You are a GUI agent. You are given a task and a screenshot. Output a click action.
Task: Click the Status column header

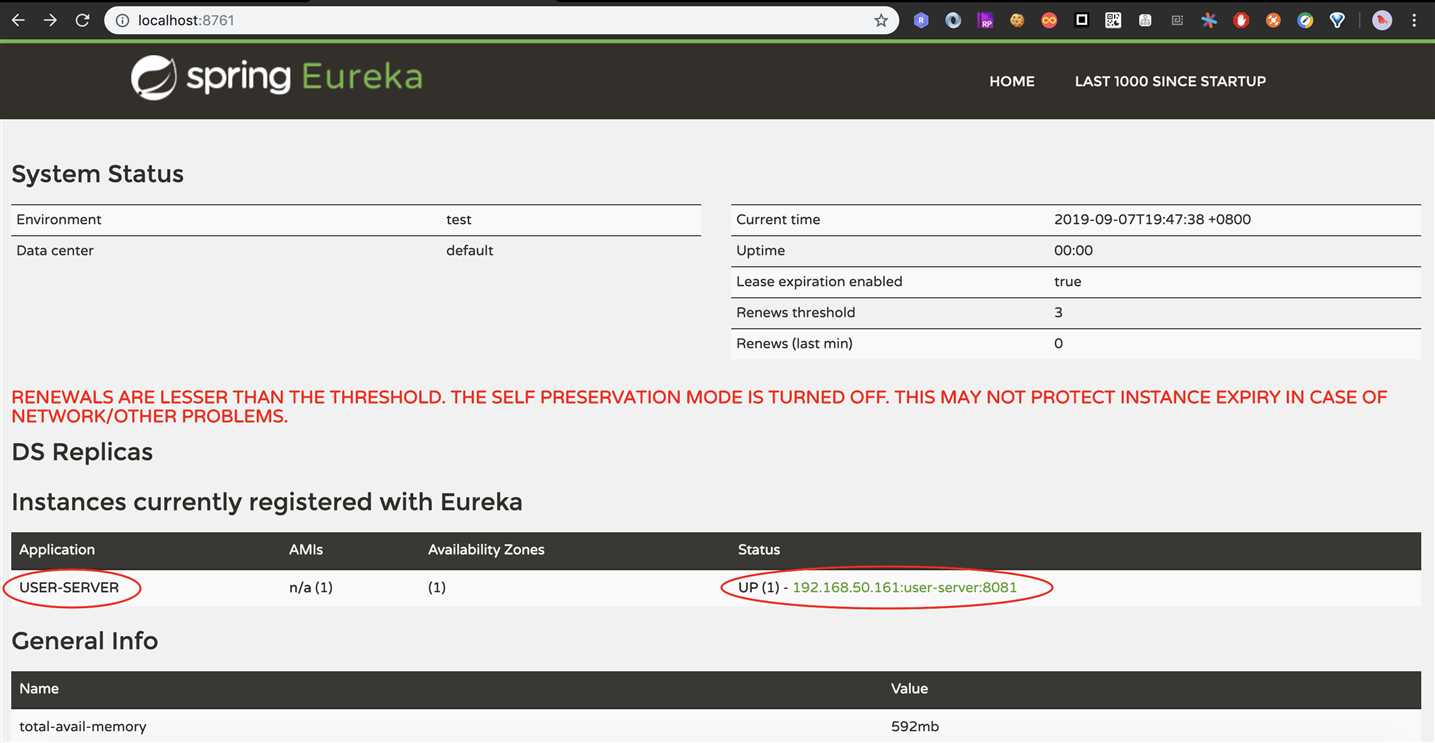tap(759, 549)
